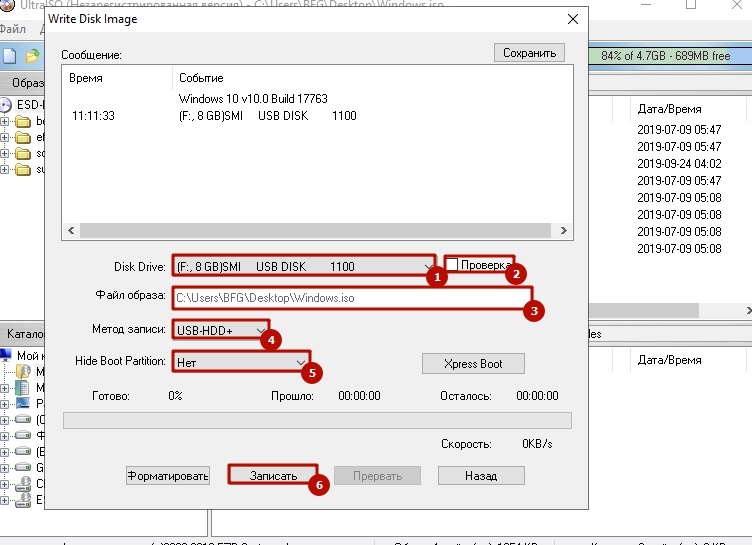Close the Write Disk Image dialog
The height and width of the screenshot is (545, 752).
573,19
